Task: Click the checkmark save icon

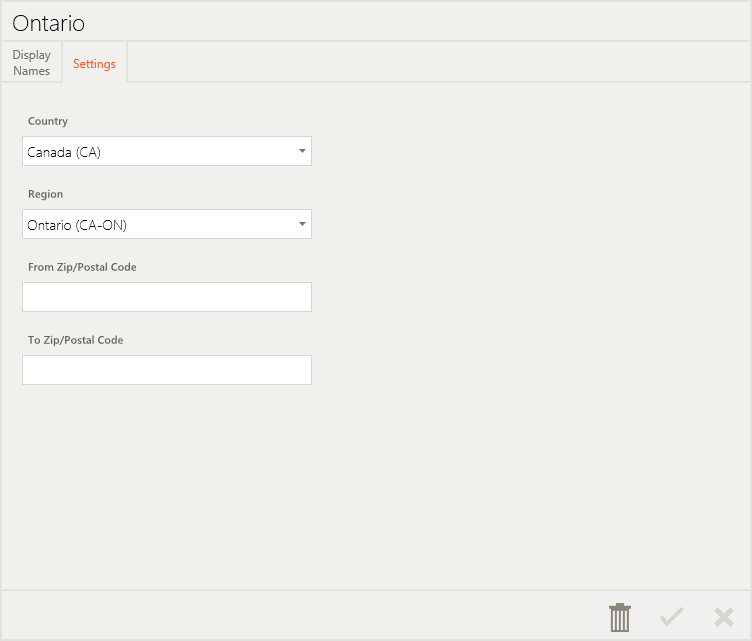Action: [672, 617]
